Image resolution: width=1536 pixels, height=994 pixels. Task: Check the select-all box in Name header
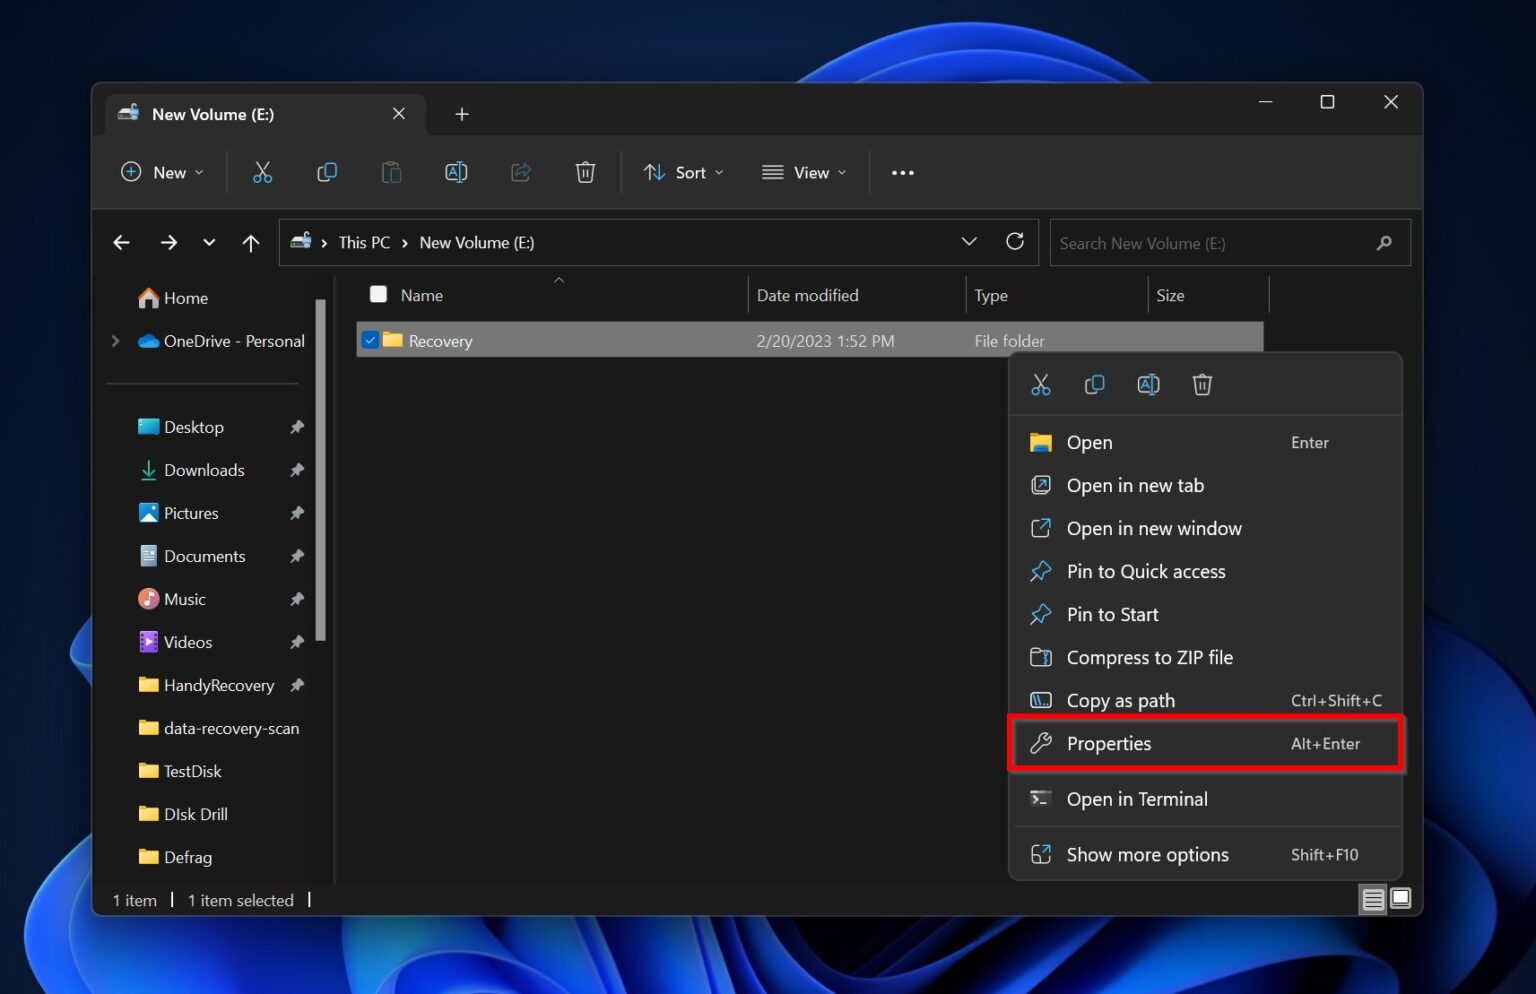(x=378, y=294)
